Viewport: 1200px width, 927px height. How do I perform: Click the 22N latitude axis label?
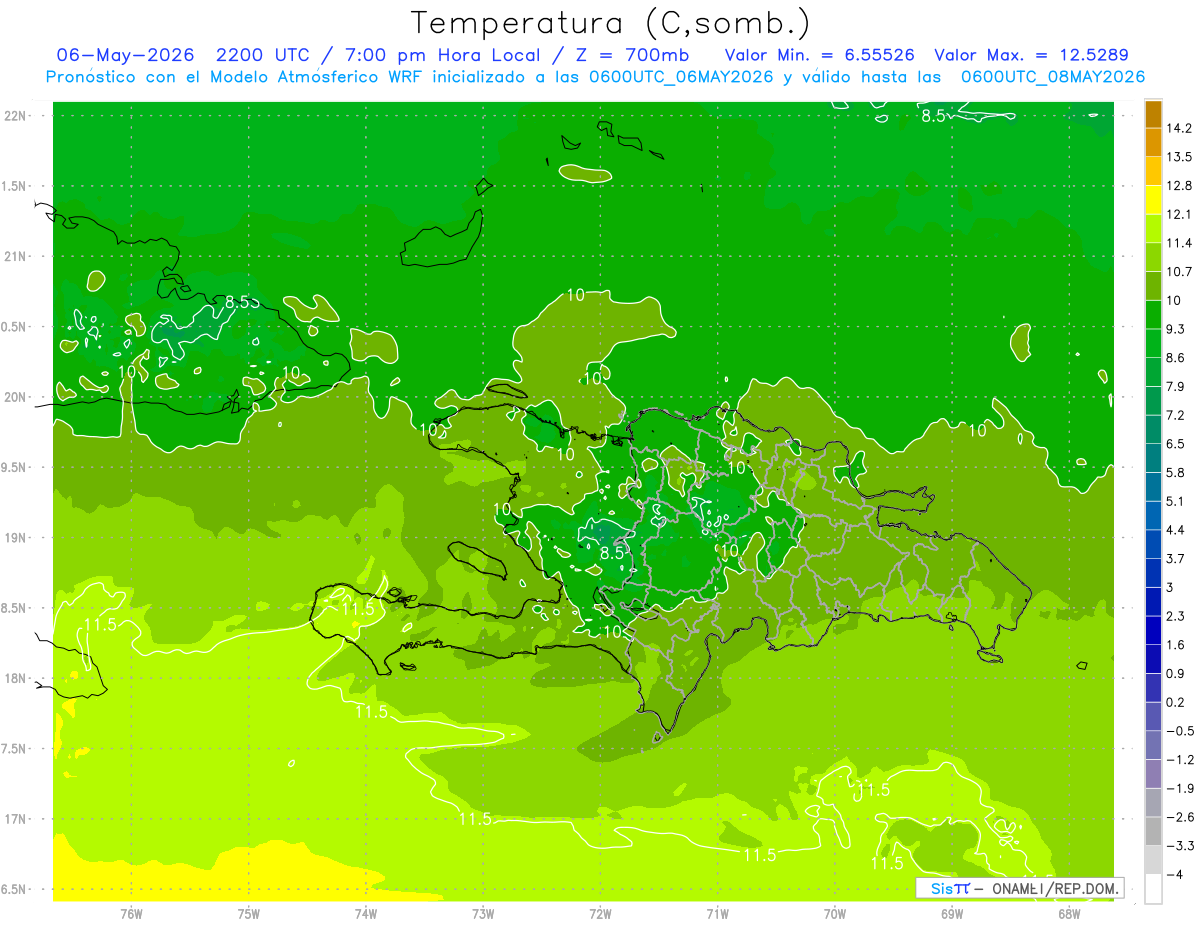click(16, 115)
